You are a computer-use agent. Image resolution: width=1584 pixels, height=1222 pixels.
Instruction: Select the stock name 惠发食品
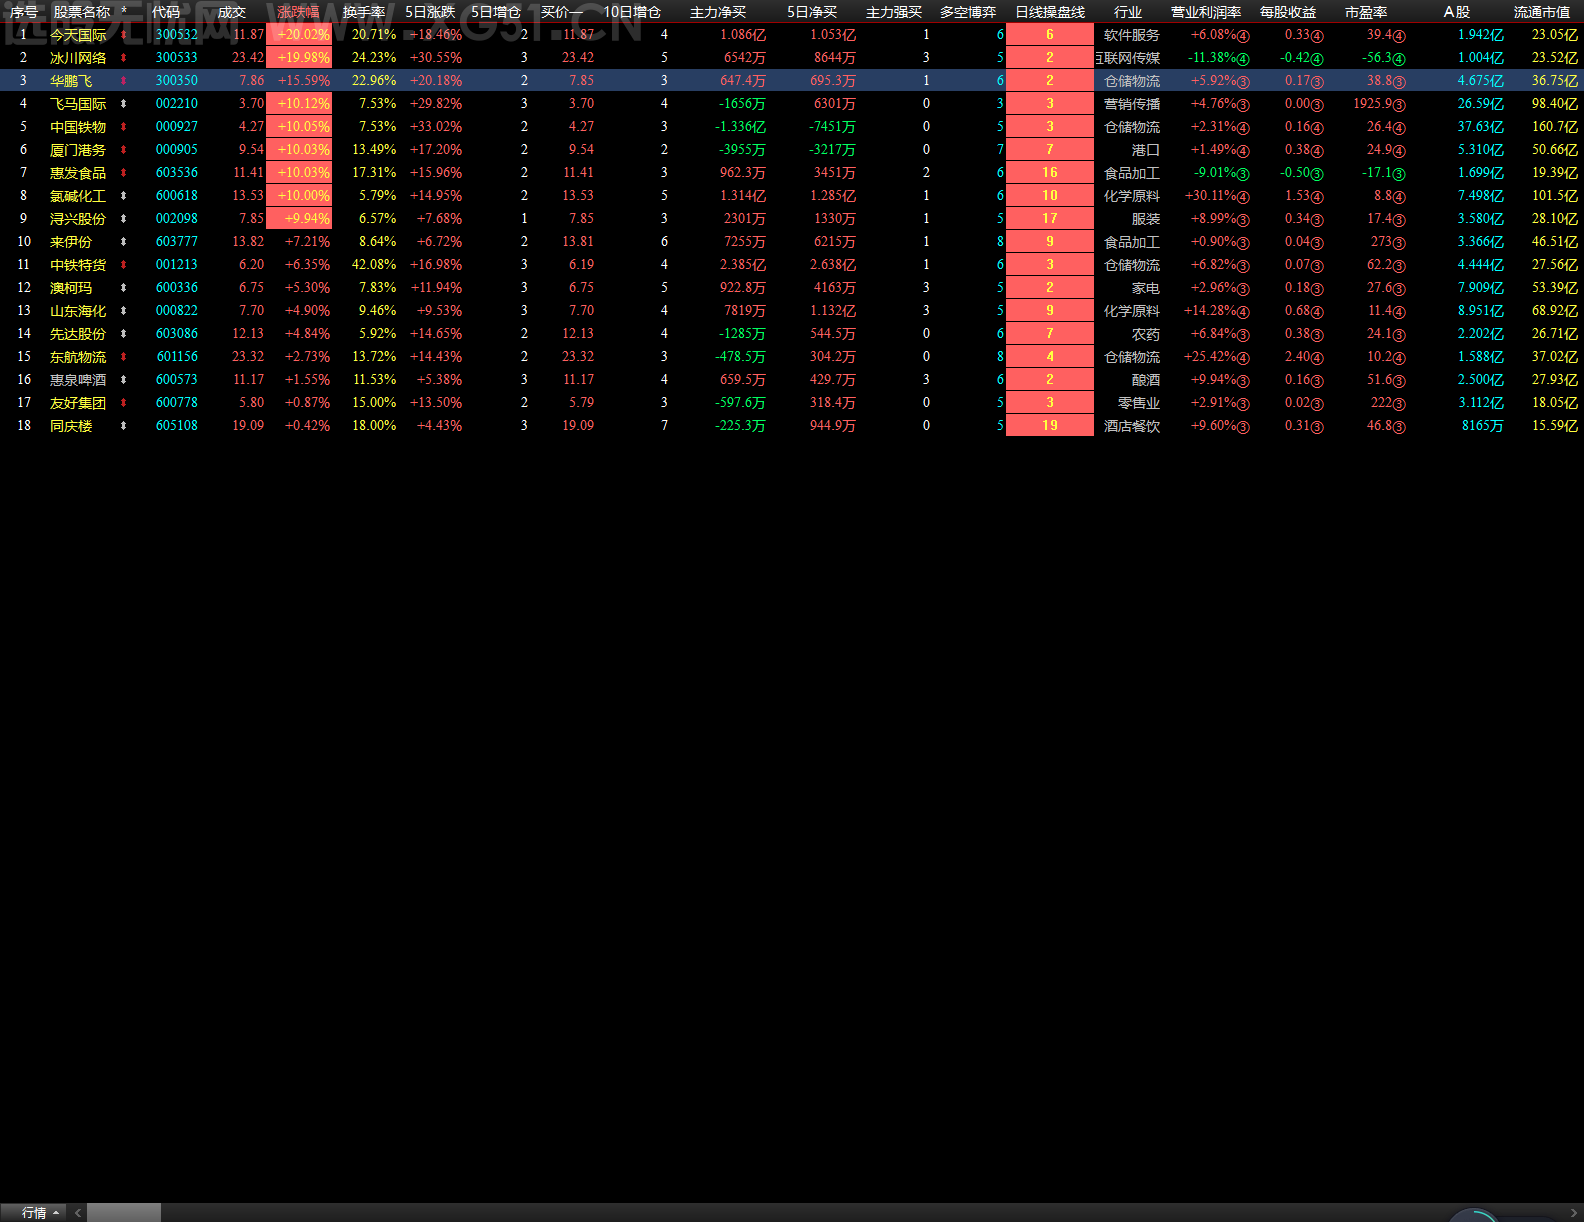tap(78, 173)
